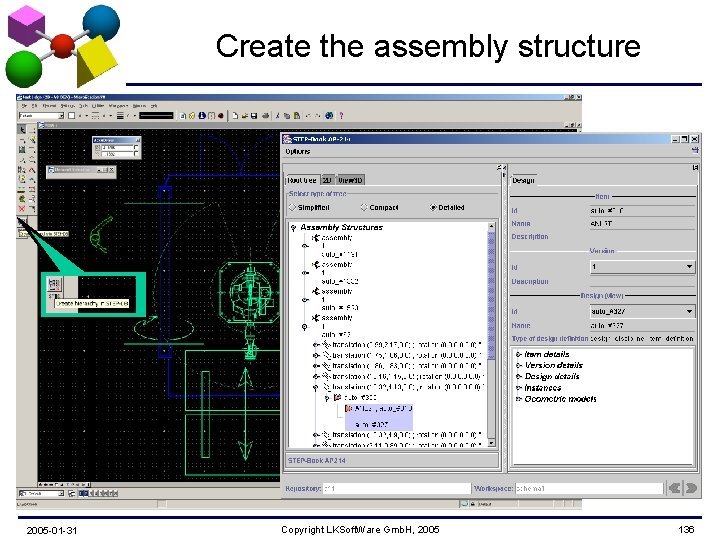
Task: Click the small icon at STEP-Book's right edge
Action: point(695,150)
